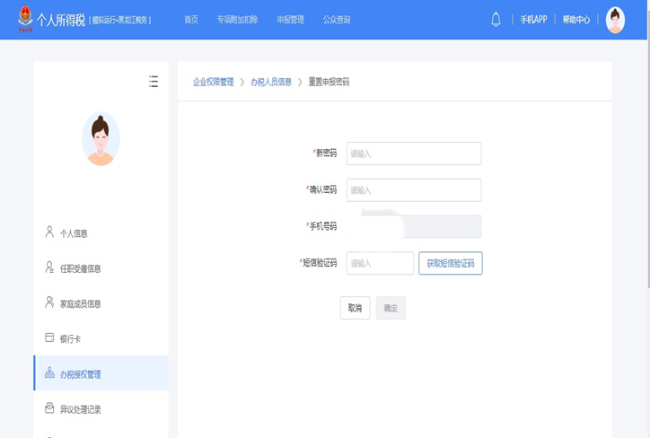
Task: Click the large profile avatar in sidebar
Action: pos(100,139)
